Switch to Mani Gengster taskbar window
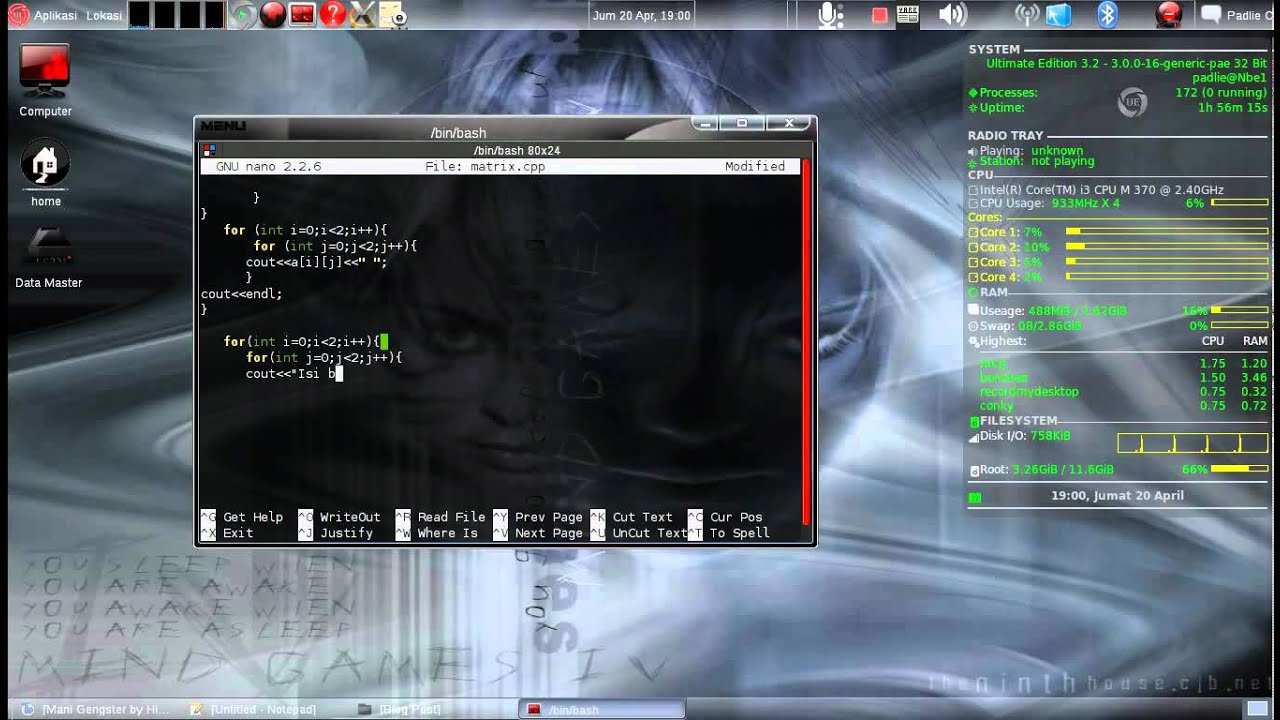 click(96, 710)
